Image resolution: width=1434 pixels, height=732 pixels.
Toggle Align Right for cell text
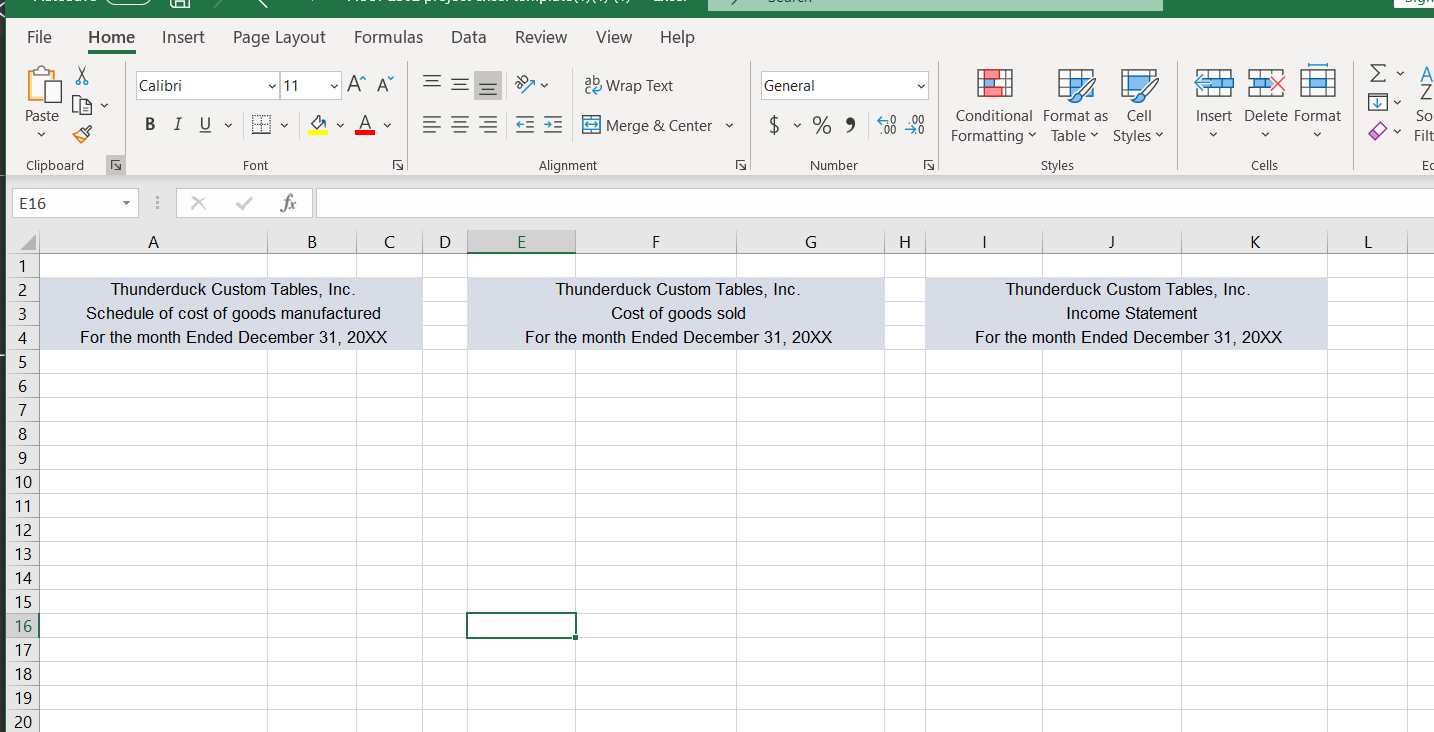[488, 125]
